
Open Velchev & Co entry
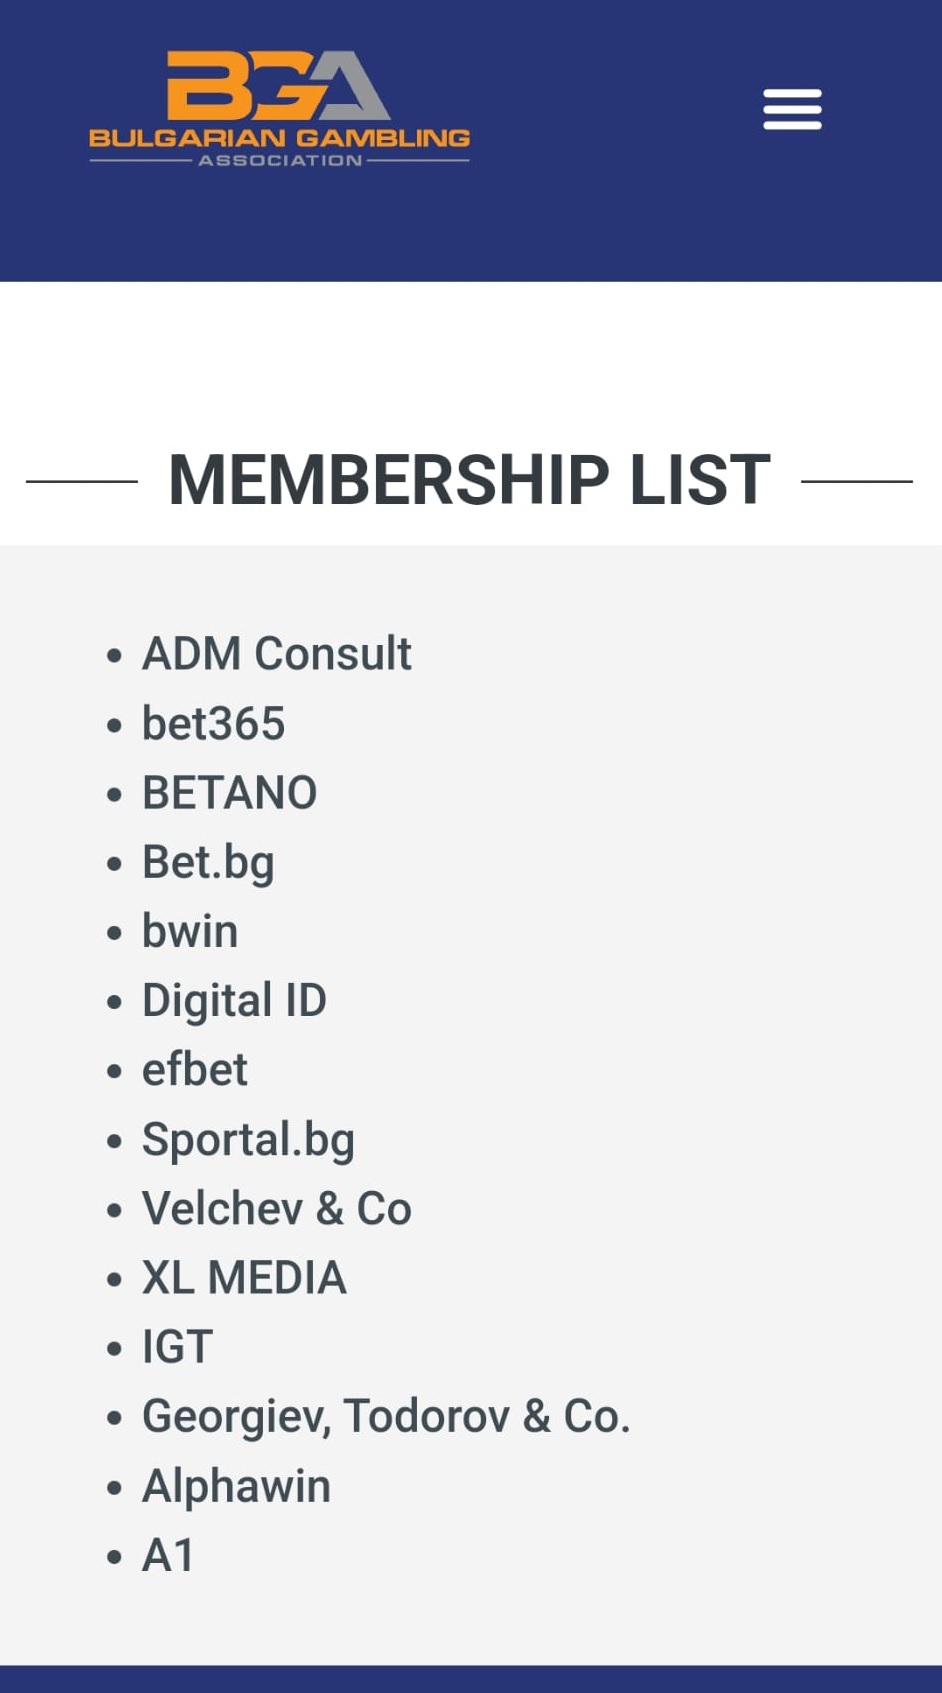coord(276,1208)
